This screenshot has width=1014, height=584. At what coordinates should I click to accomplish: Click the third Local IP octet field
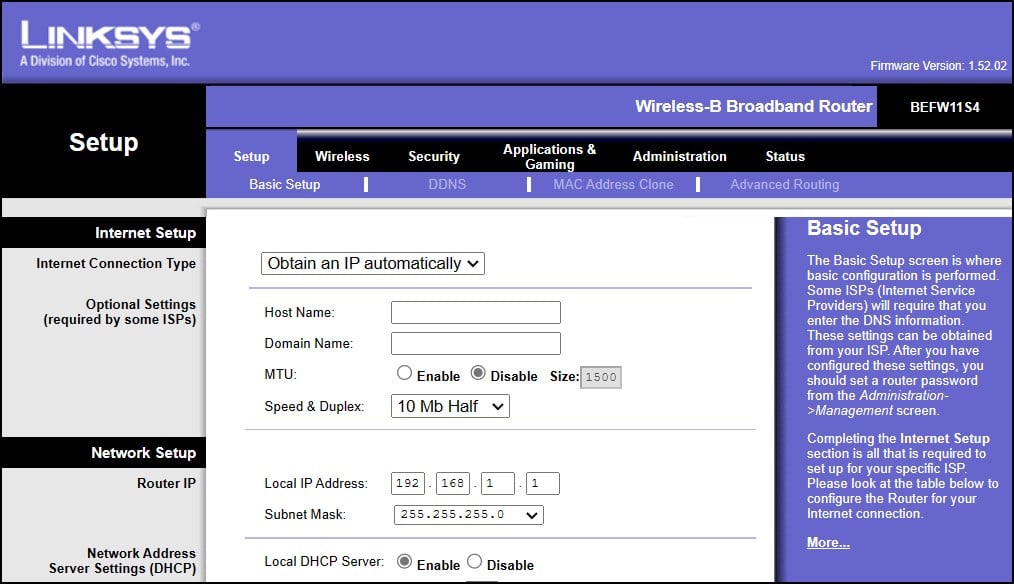498,483
